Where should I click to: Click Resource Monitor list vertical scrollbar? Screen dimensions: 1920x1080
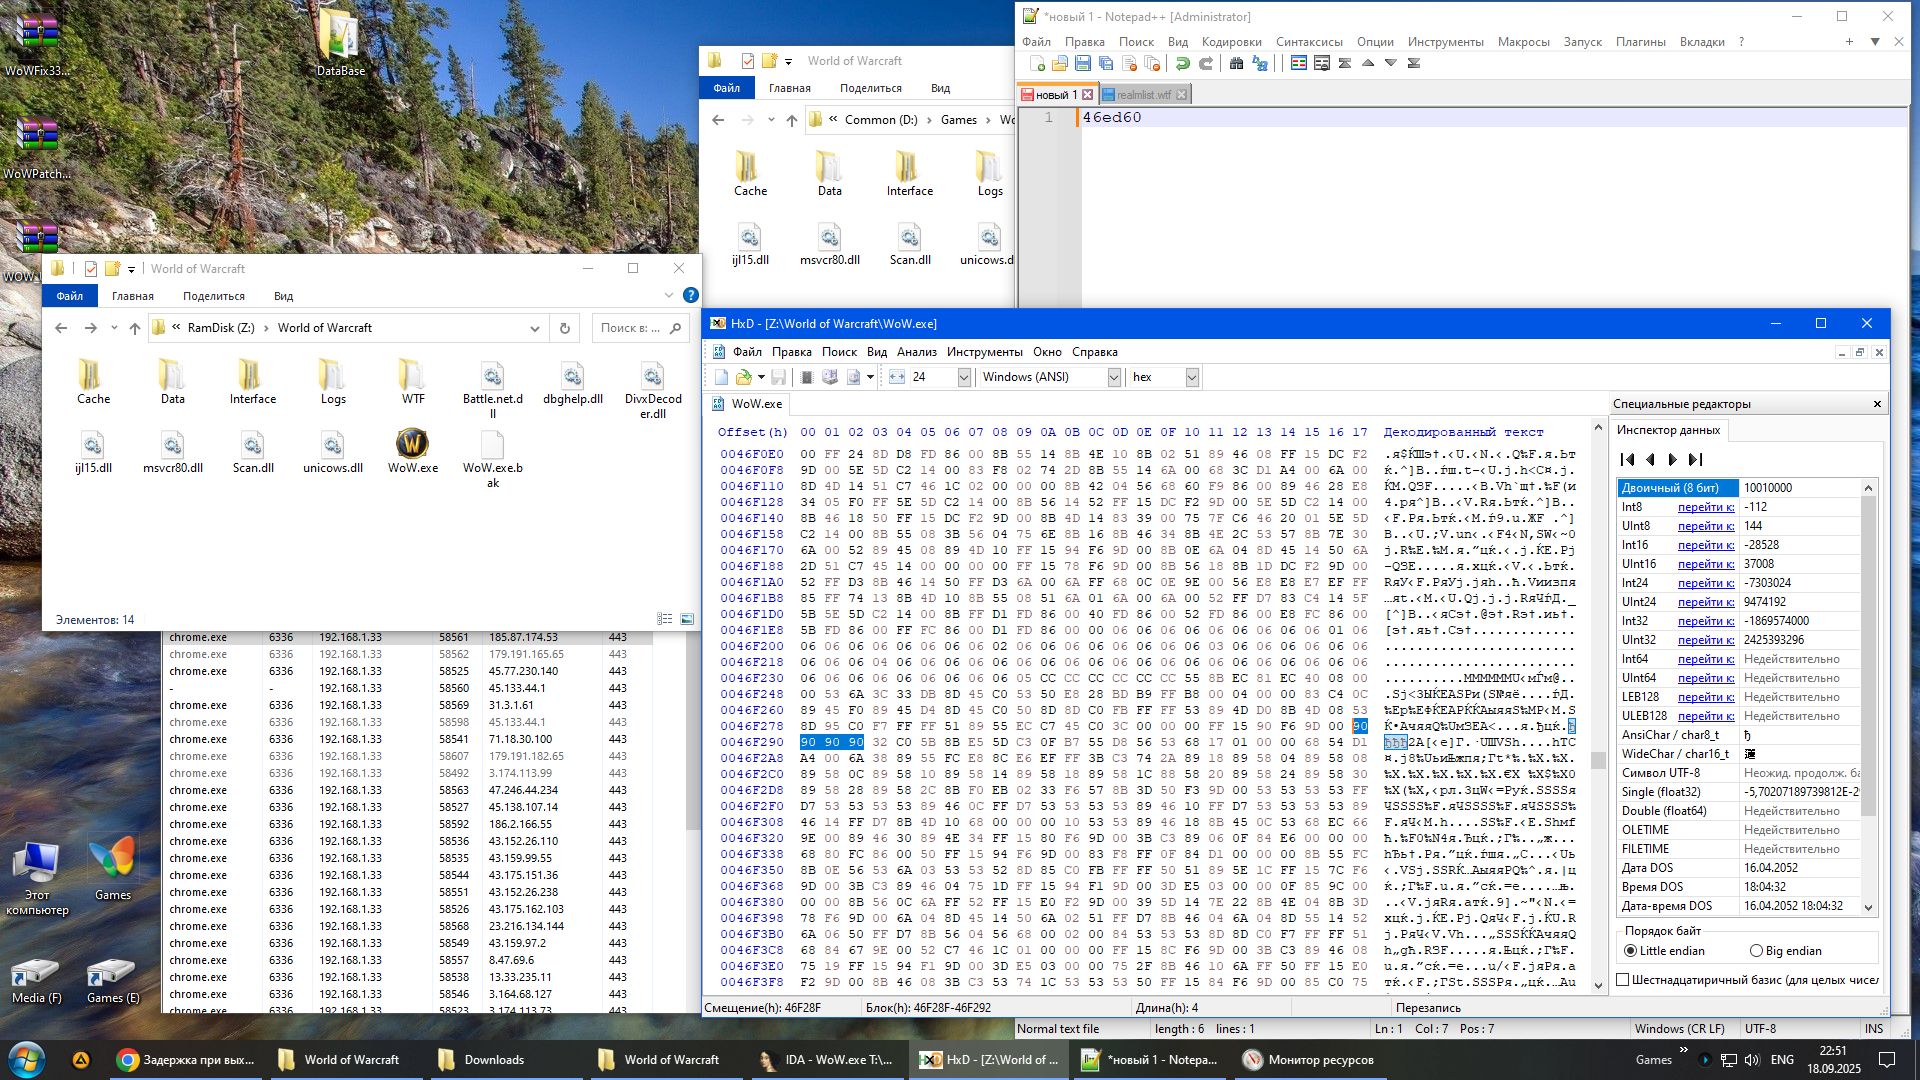click(693, 730)
